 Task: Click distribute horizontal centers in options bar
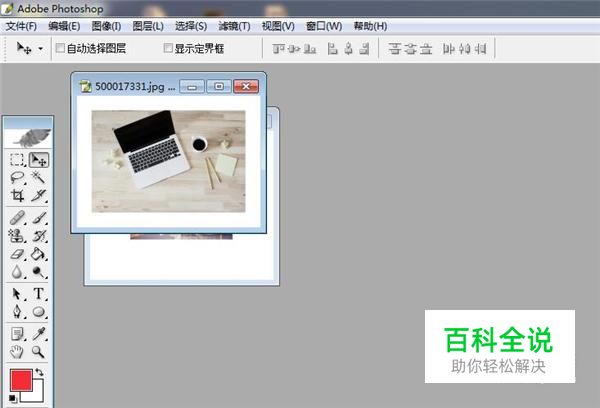pyautogui.click(x=464, y=49)
